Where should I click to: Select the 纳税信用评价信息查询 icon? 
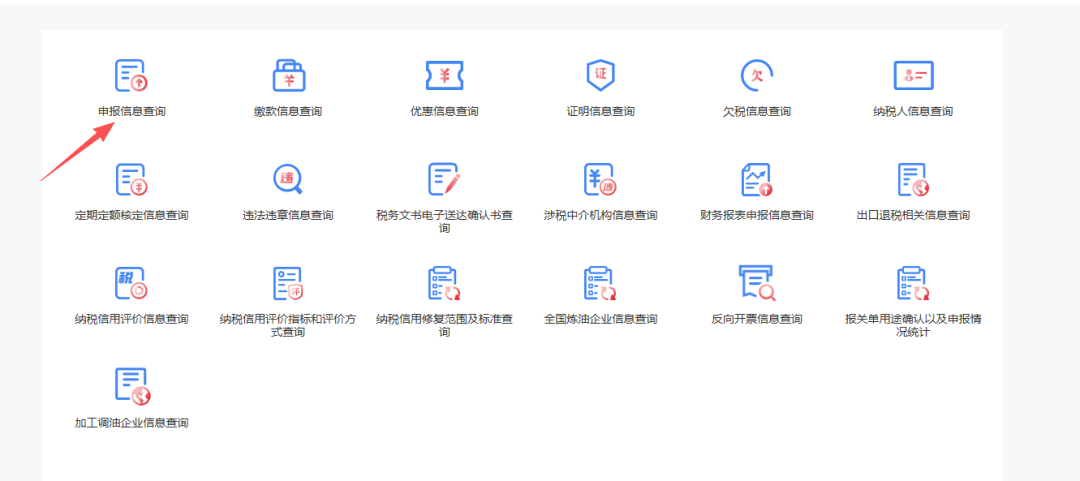[x=131, y=284]
